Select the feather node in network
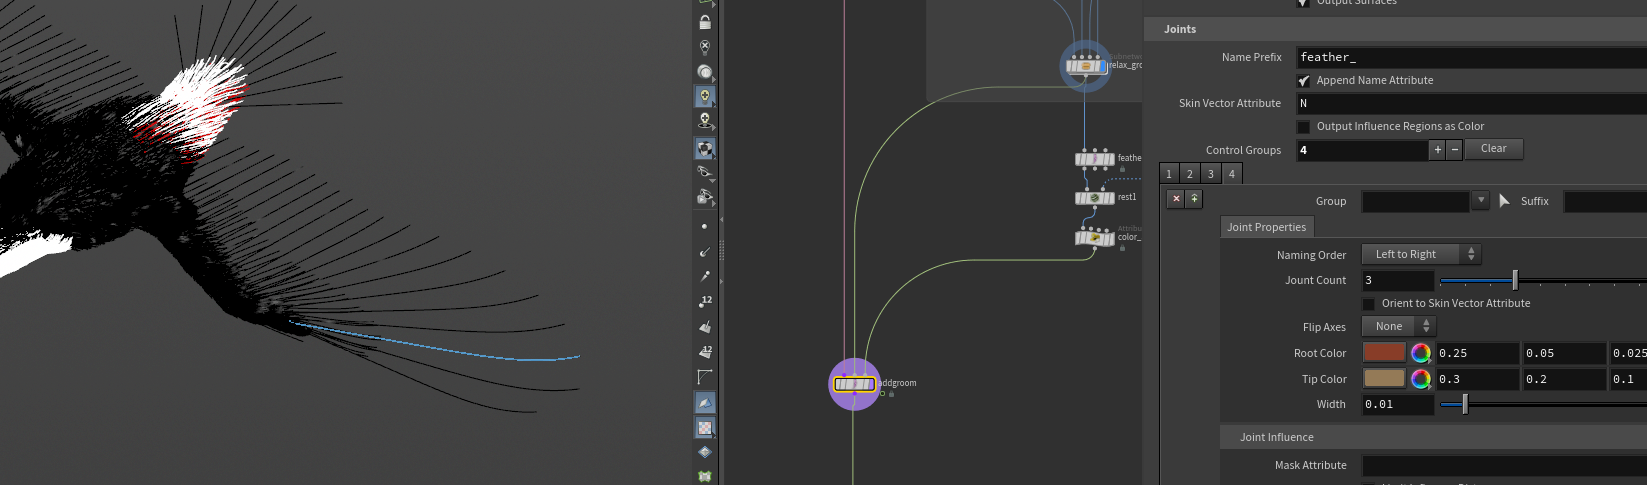Viewport: 1647px width, 485px height. pos(1095,158)
